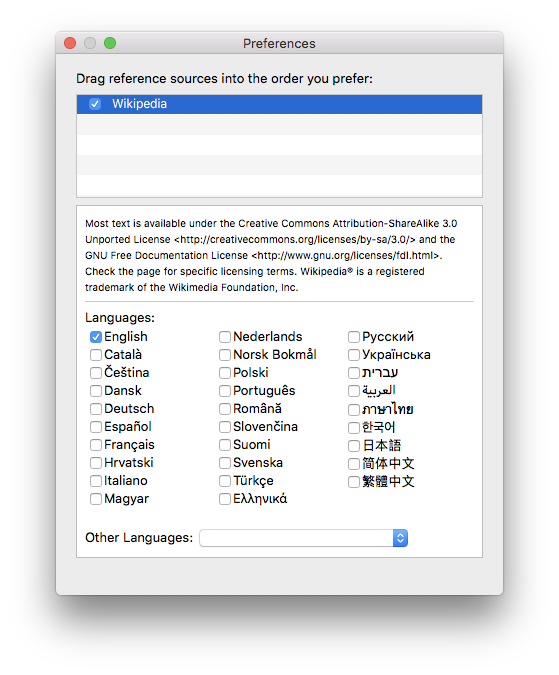Enable Magyar language checkbox
The image size is (559, 675).
point(96,499)
